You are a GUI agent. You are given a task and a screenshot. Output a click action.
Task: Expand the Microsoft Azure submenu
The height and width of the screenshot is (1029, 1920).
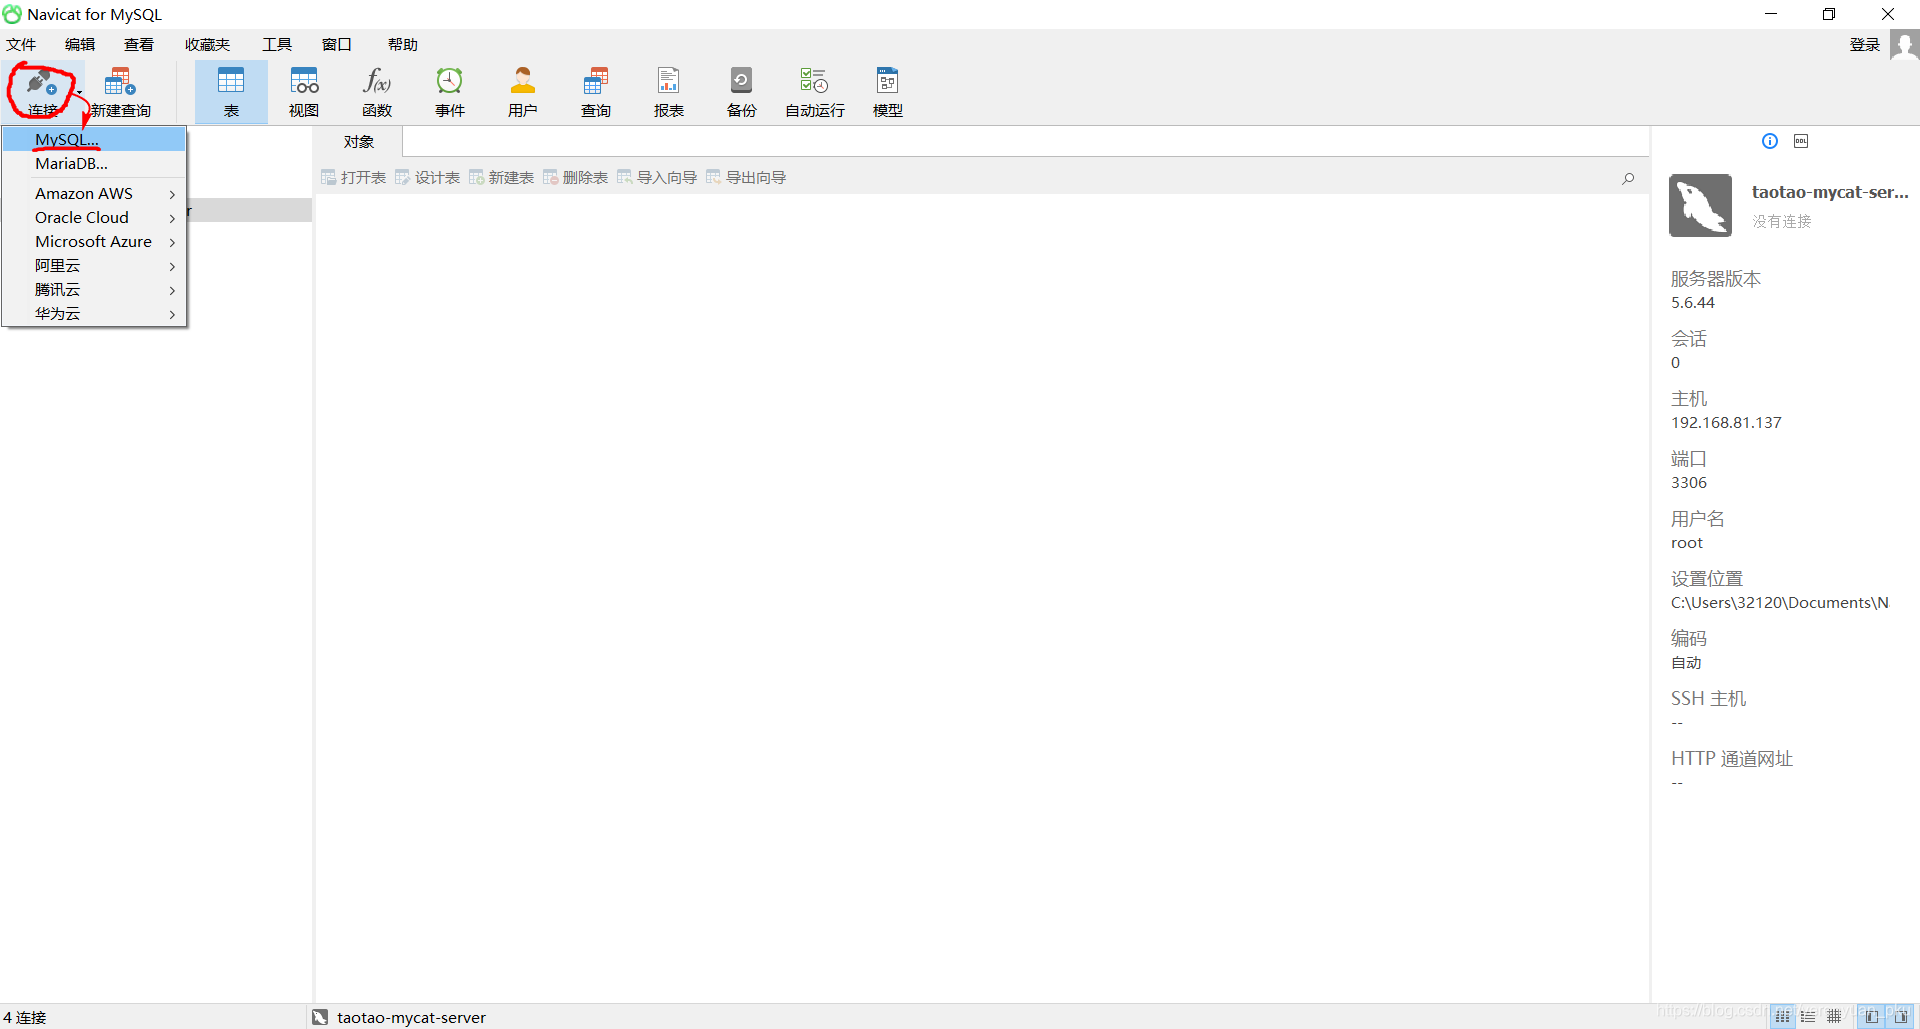click(94, 241)
